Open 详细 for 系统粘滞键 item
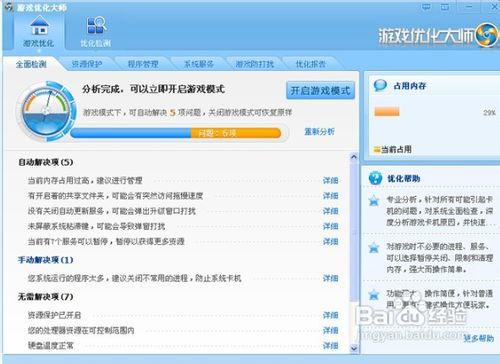 point(330,226)
